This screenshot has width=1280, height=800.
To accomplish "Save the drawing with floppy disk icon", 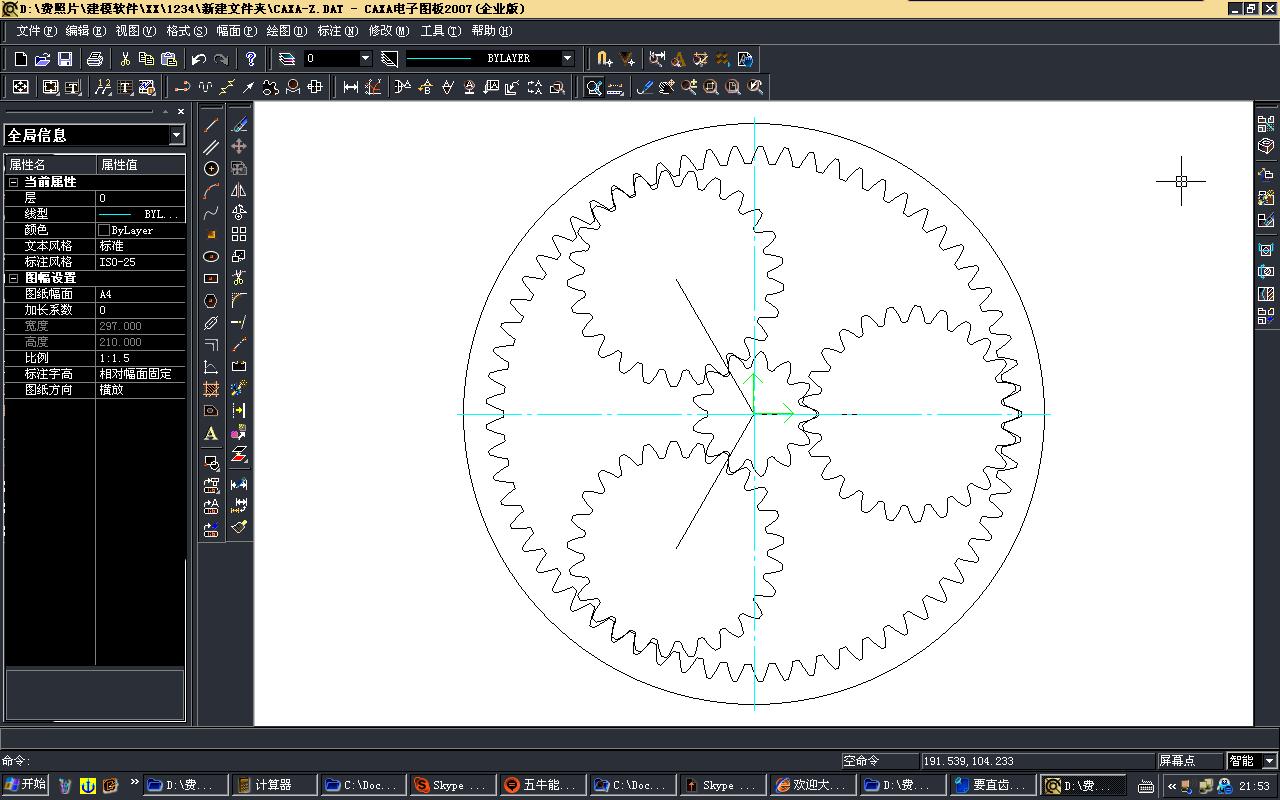I will pos(65,59).
